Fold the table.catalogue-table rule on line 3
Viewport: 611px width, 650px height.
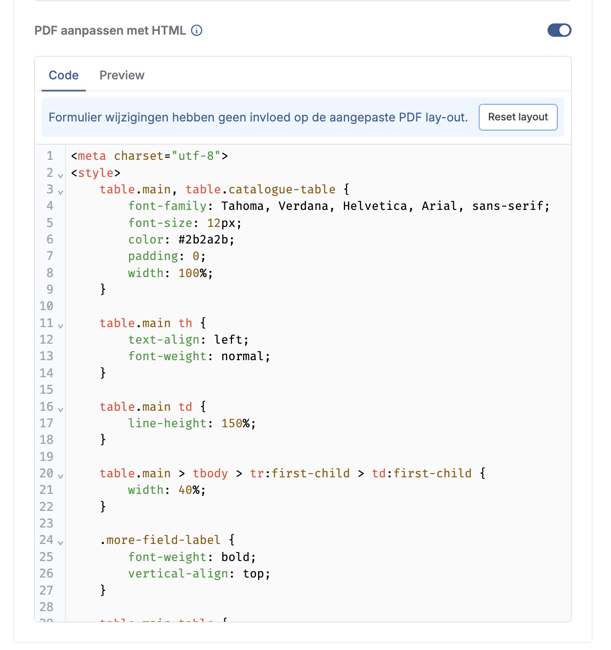60,191
